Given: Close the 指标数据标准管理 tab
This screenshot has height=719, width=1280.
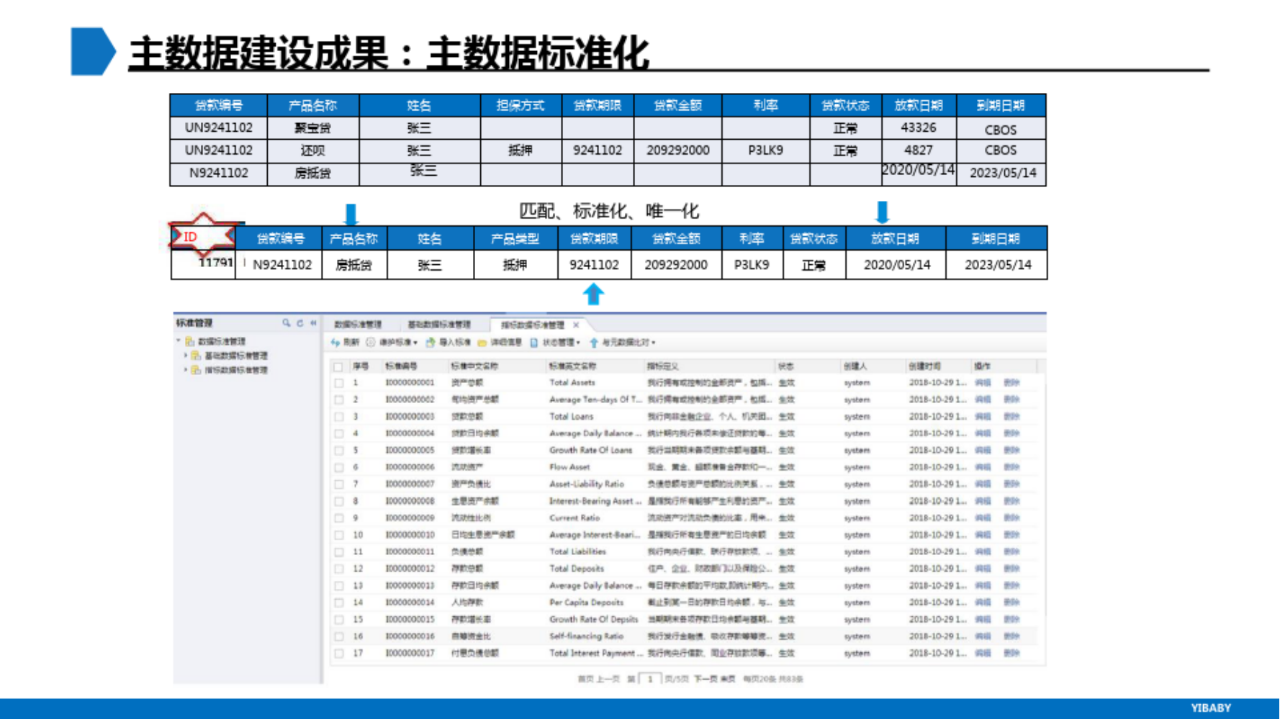Looking at the screenshot, I should (577, 325).
